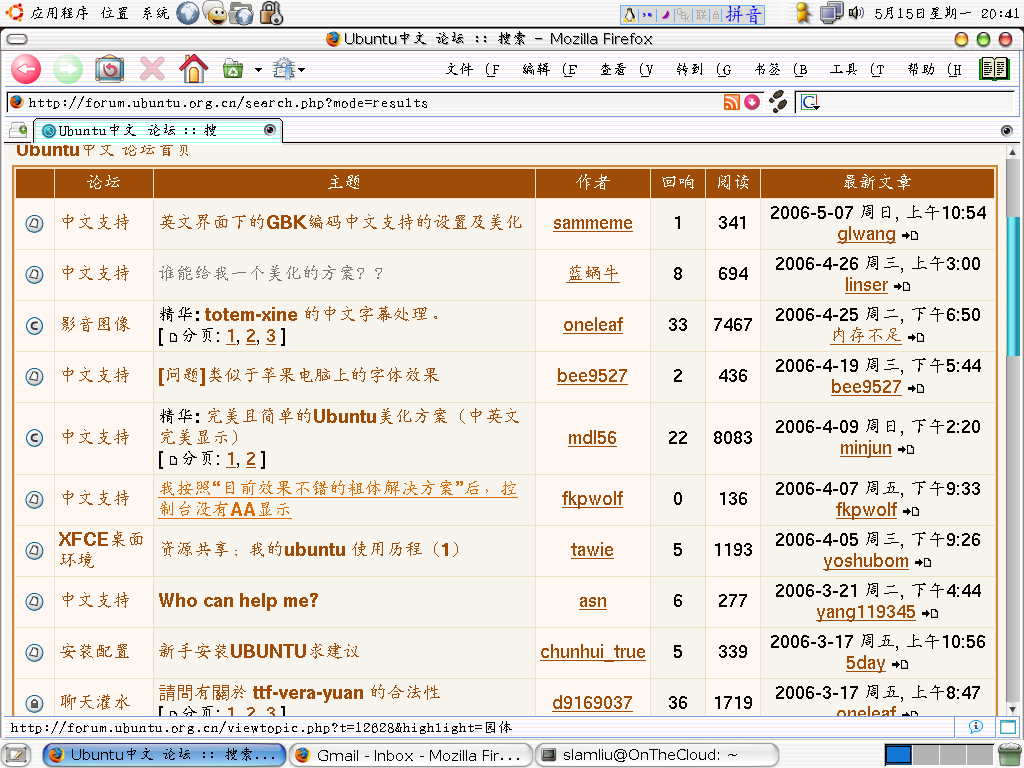1024x768 pixels.
Task: Click the rectangle icon at status bar right end
Action: tap(1008, 727)
